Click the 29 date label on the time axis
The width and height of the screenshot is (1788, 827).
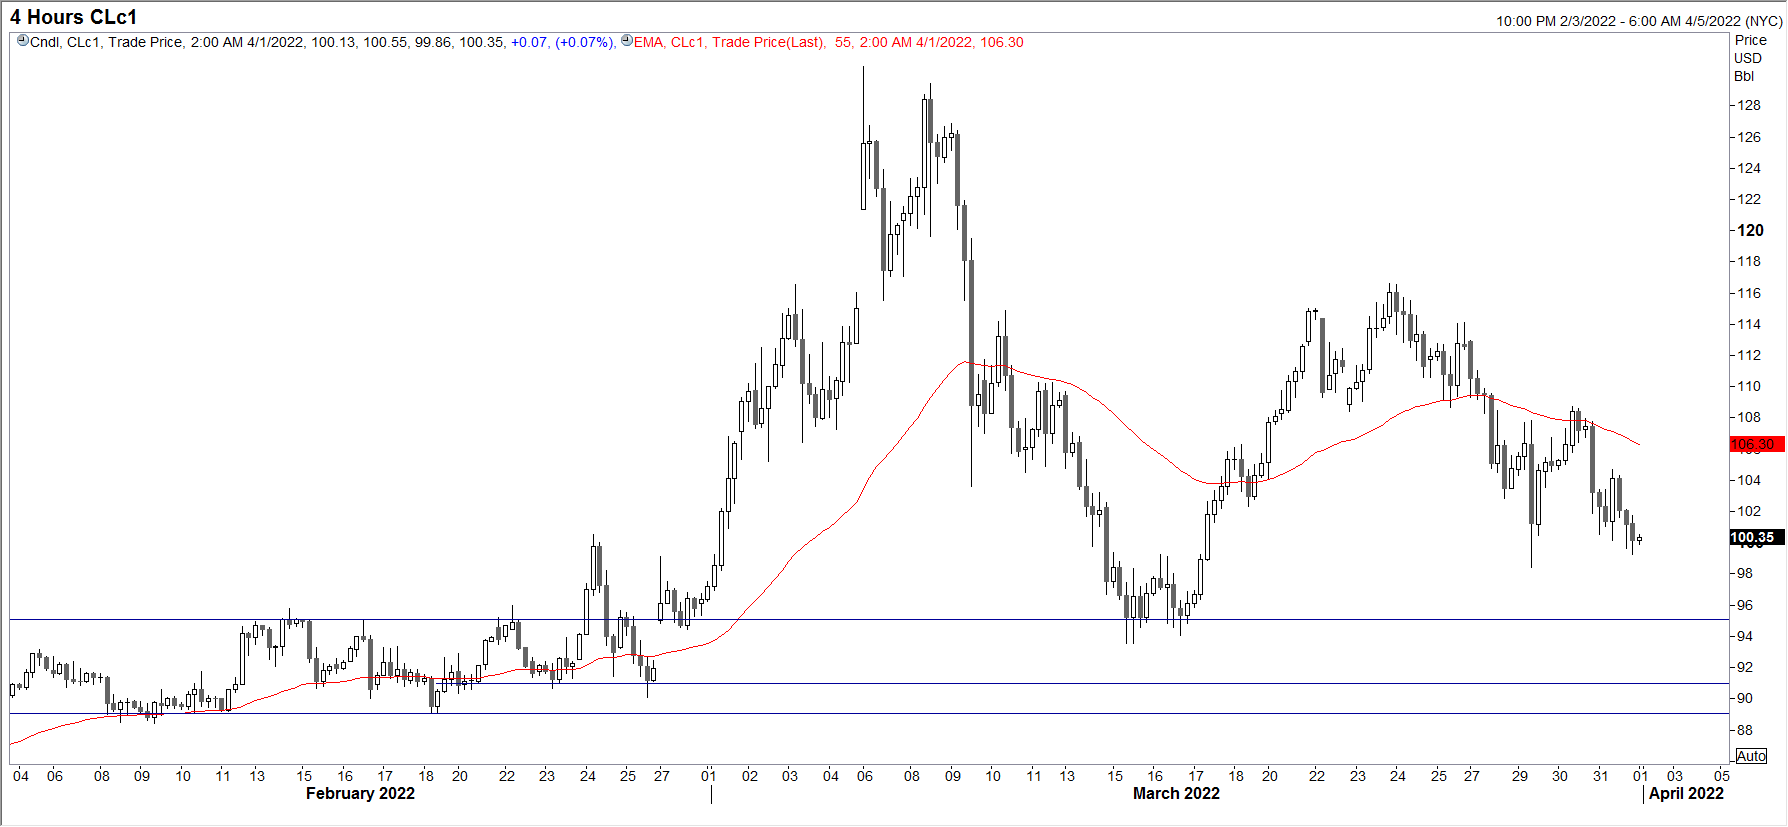1520,775
